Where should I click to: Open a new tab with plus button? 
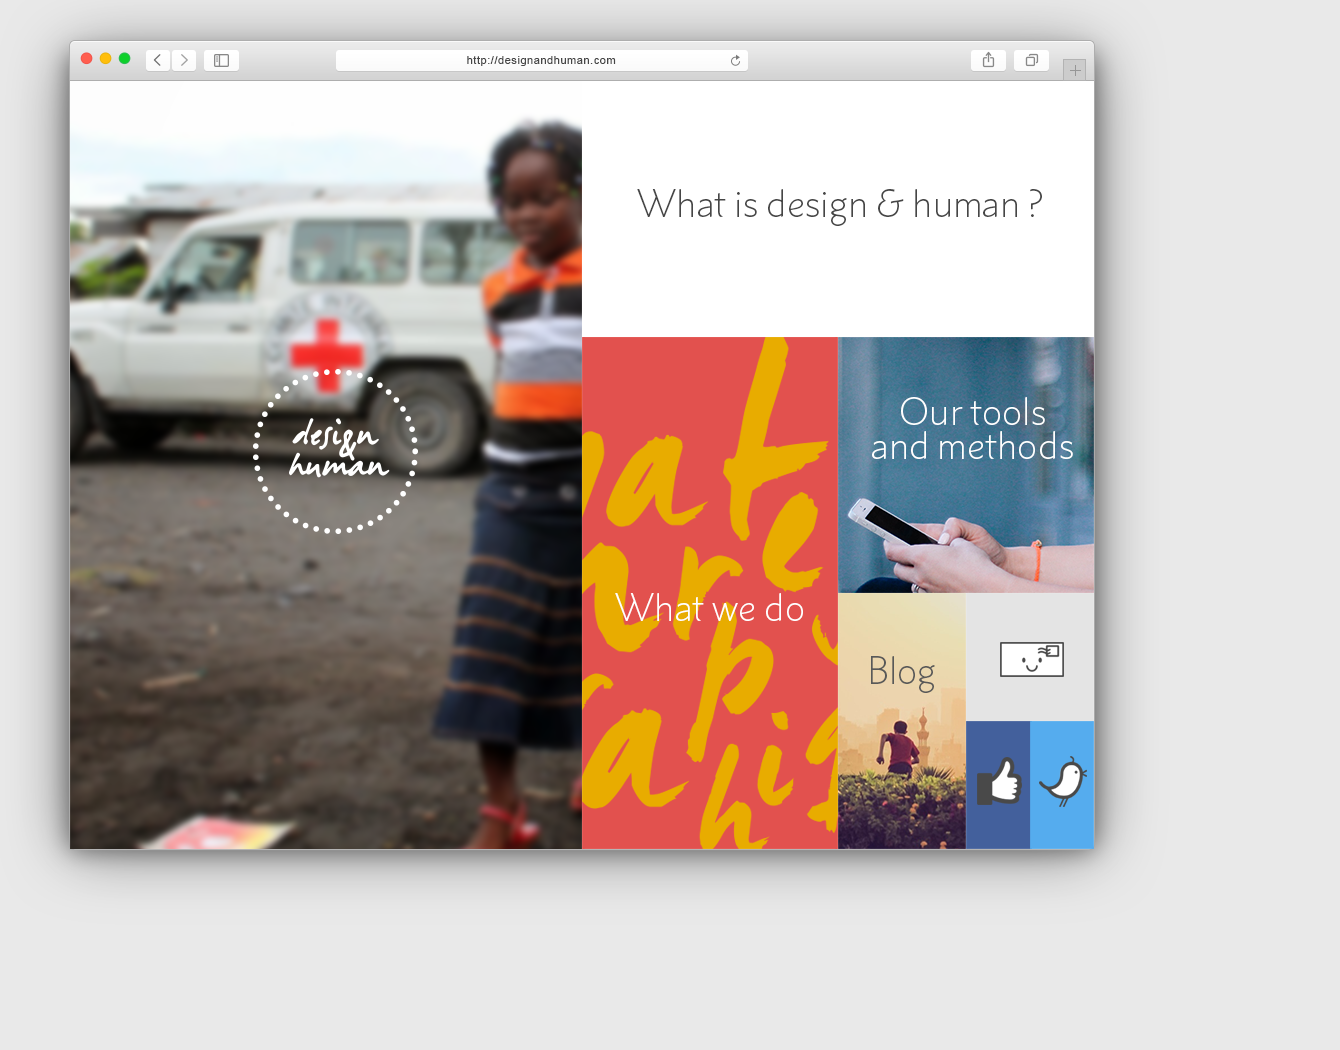[x=1075, y=70]
